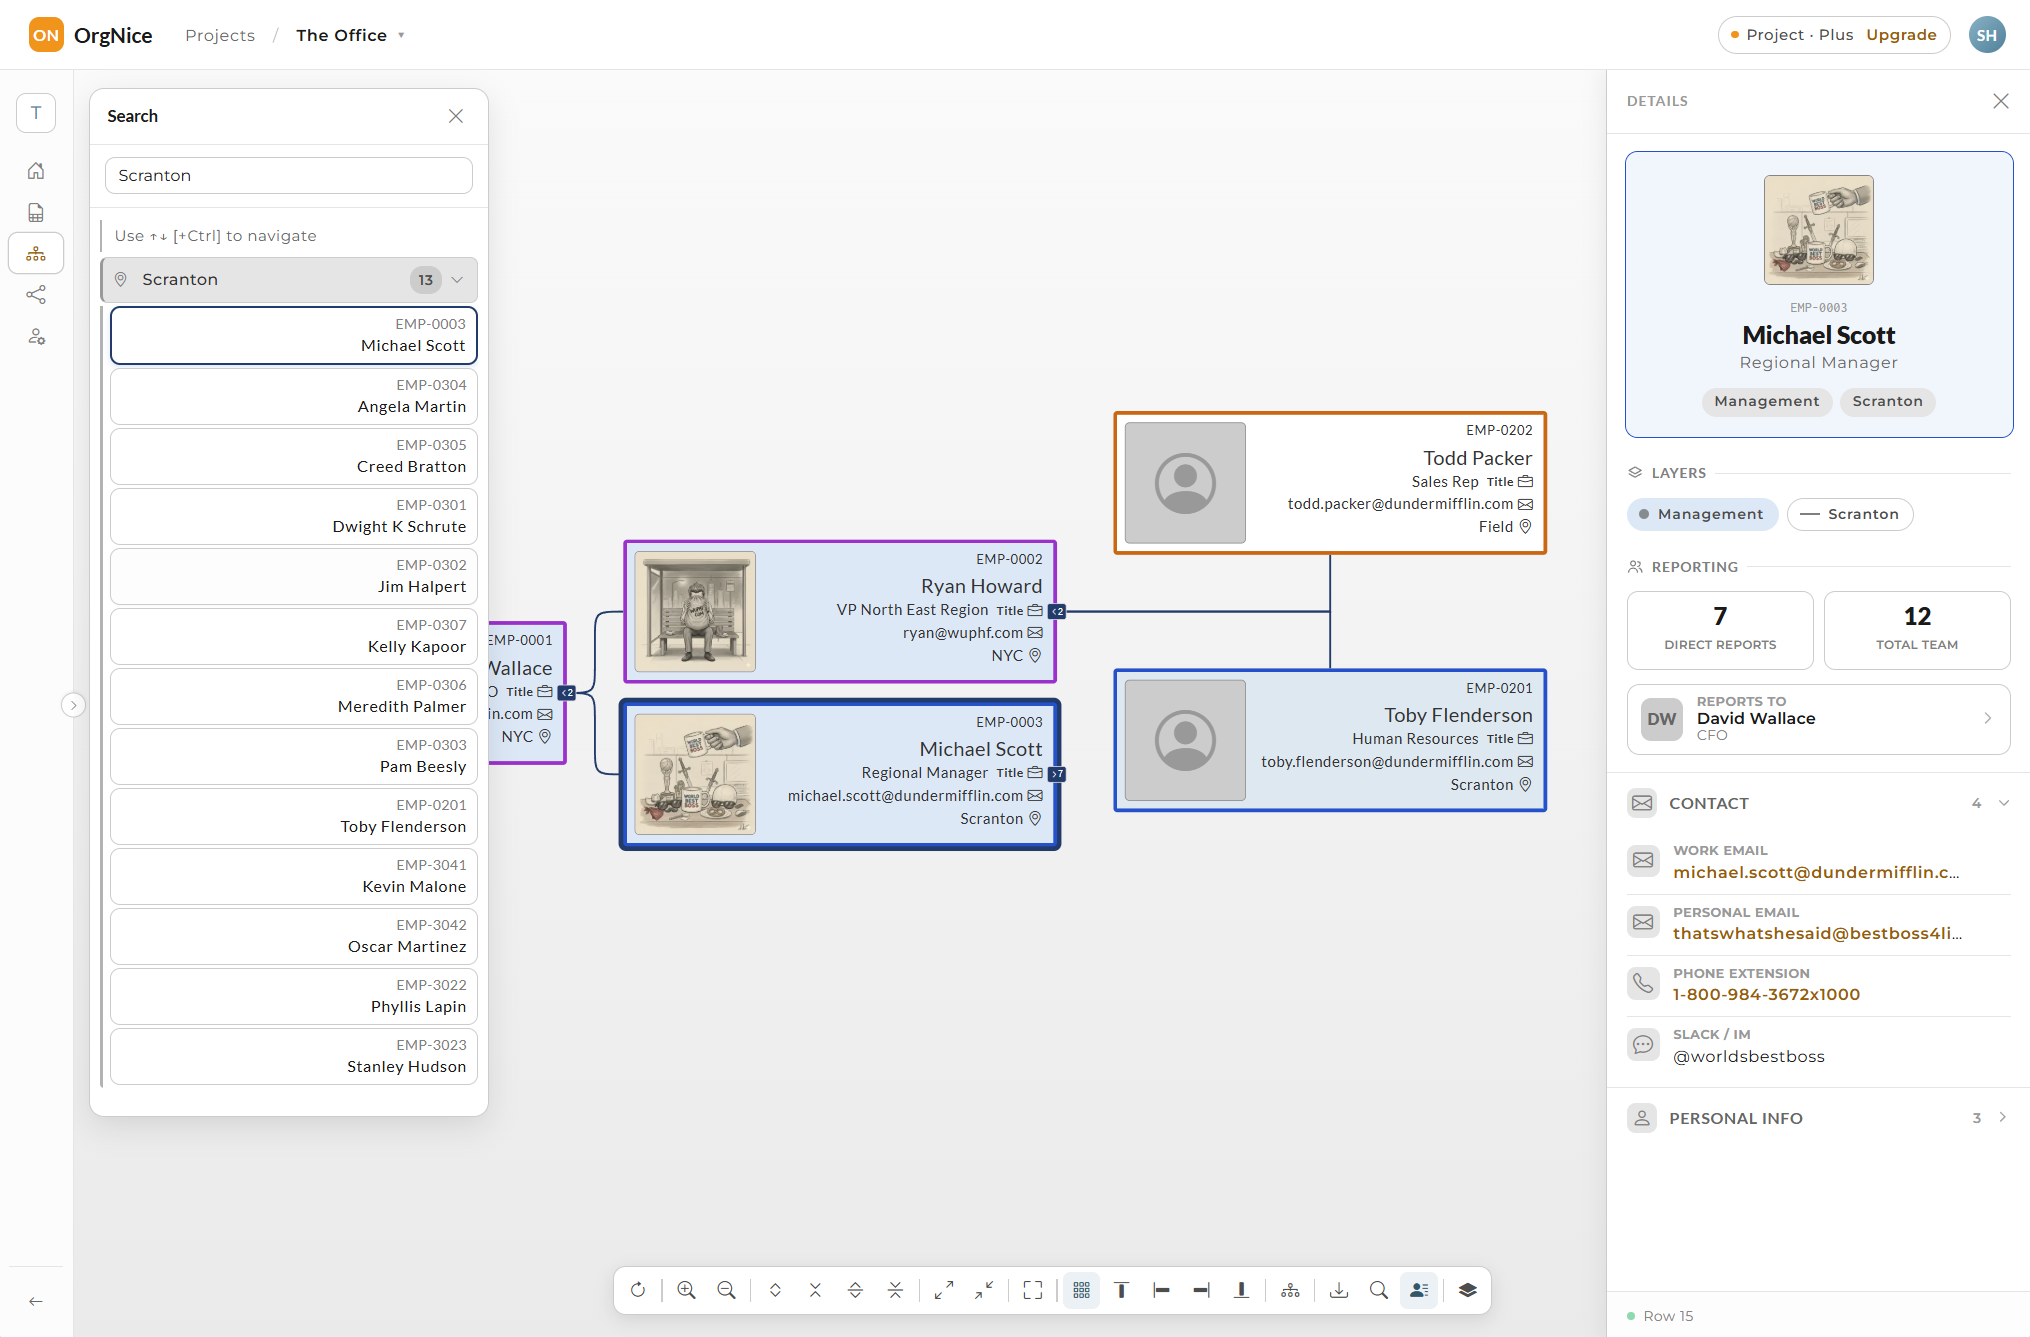
Task: Select Jim Halpert in the search results
Action: (294, 576)
